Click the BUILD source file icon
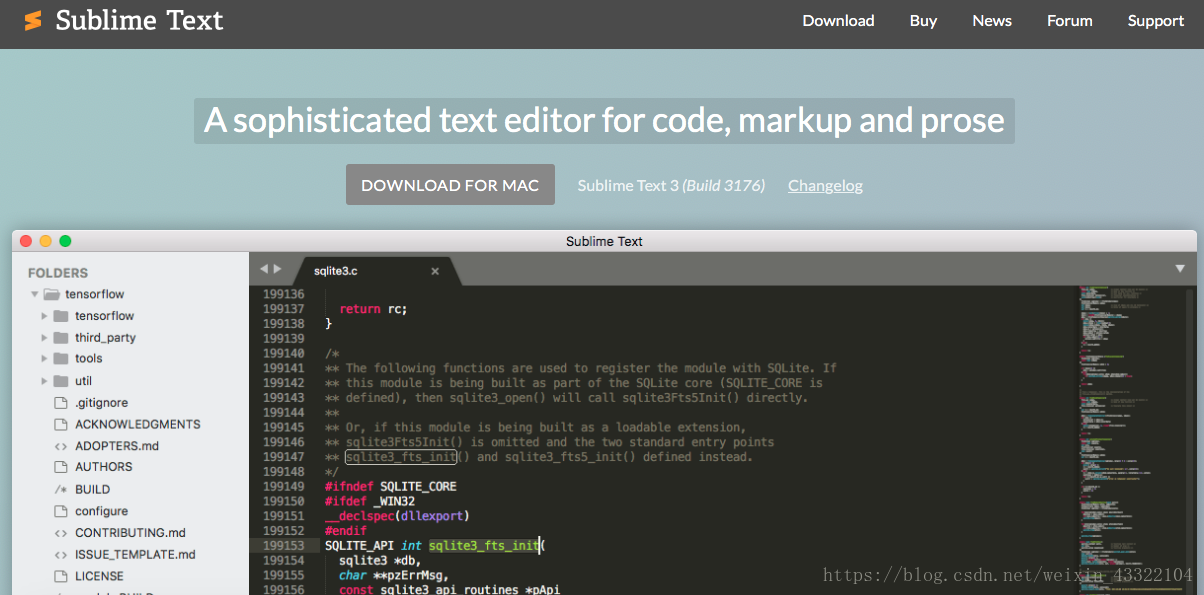This screenshot has height=595, width=1204. pyautogui.click(x=61, y=489)
